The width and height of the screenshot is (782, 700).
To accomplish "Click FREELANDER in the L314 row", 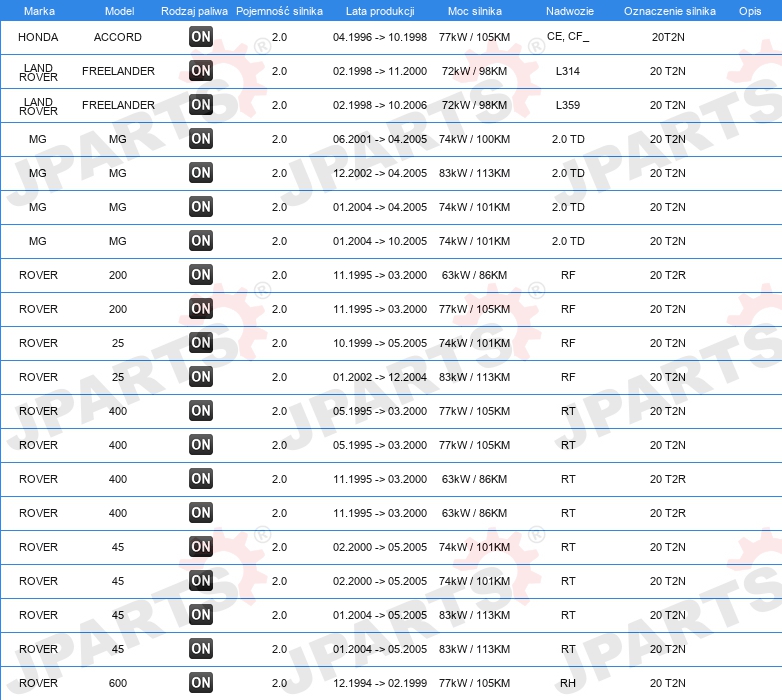I will coord(118,71).
